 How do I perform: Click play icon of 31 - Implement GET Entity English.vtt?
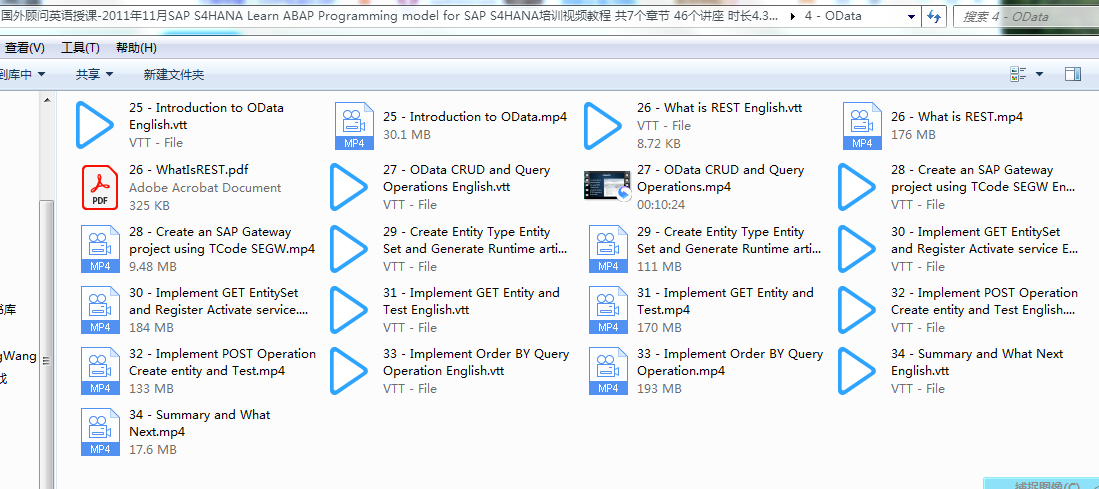[x=348, y=310]
